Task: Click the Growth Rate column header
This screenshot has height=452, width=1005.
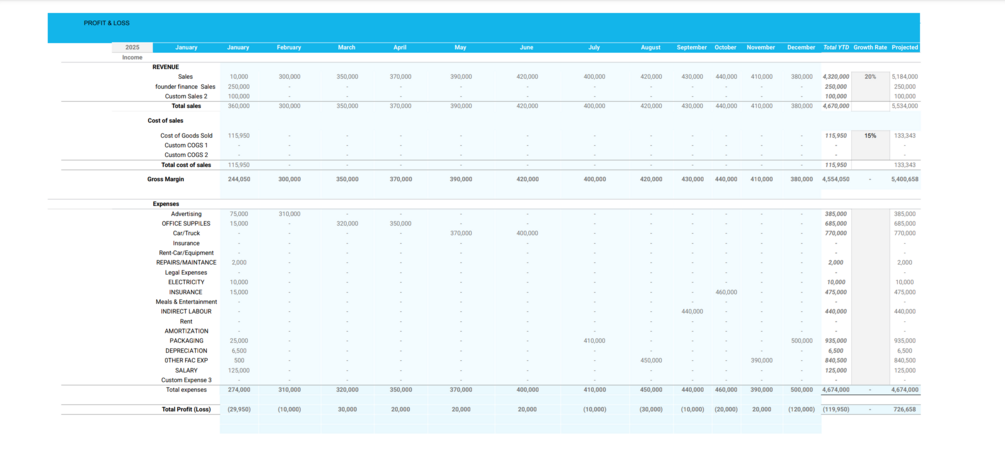Action: [870, 47]
